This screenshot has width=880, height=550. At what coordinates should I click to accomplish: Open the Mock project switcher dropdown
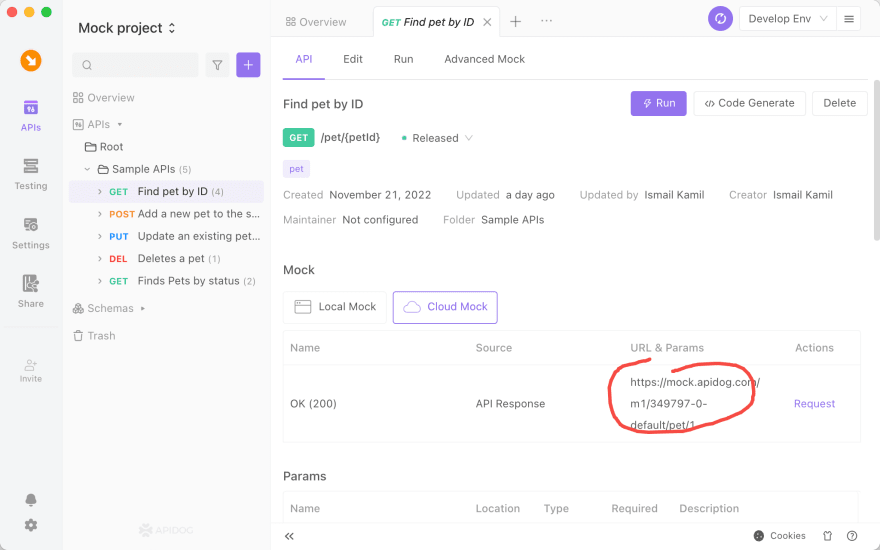point(127,28)
